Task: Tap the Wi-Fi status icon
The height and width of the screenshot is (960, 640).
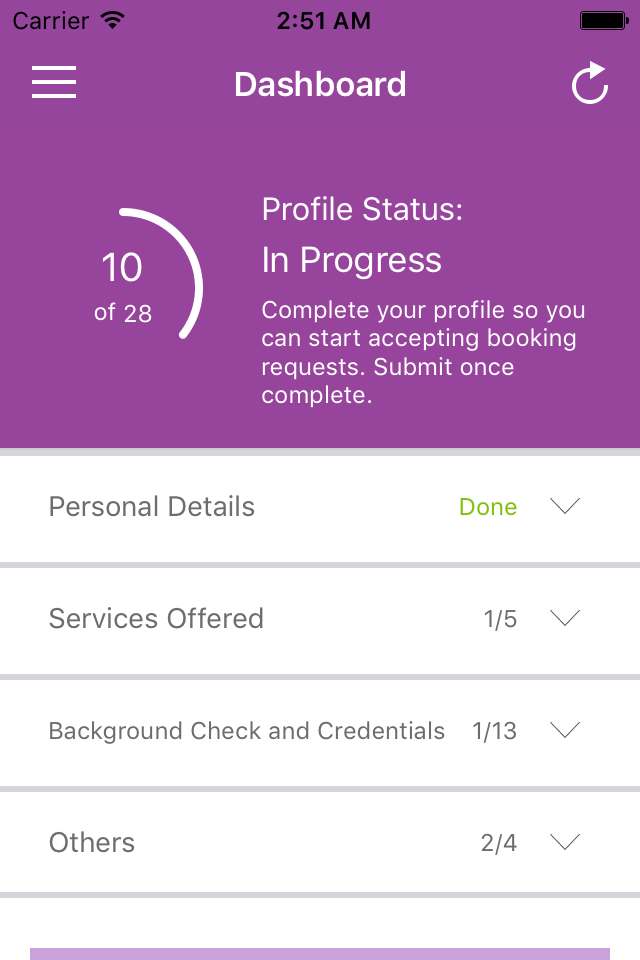Action: click(x=113, y=20)
